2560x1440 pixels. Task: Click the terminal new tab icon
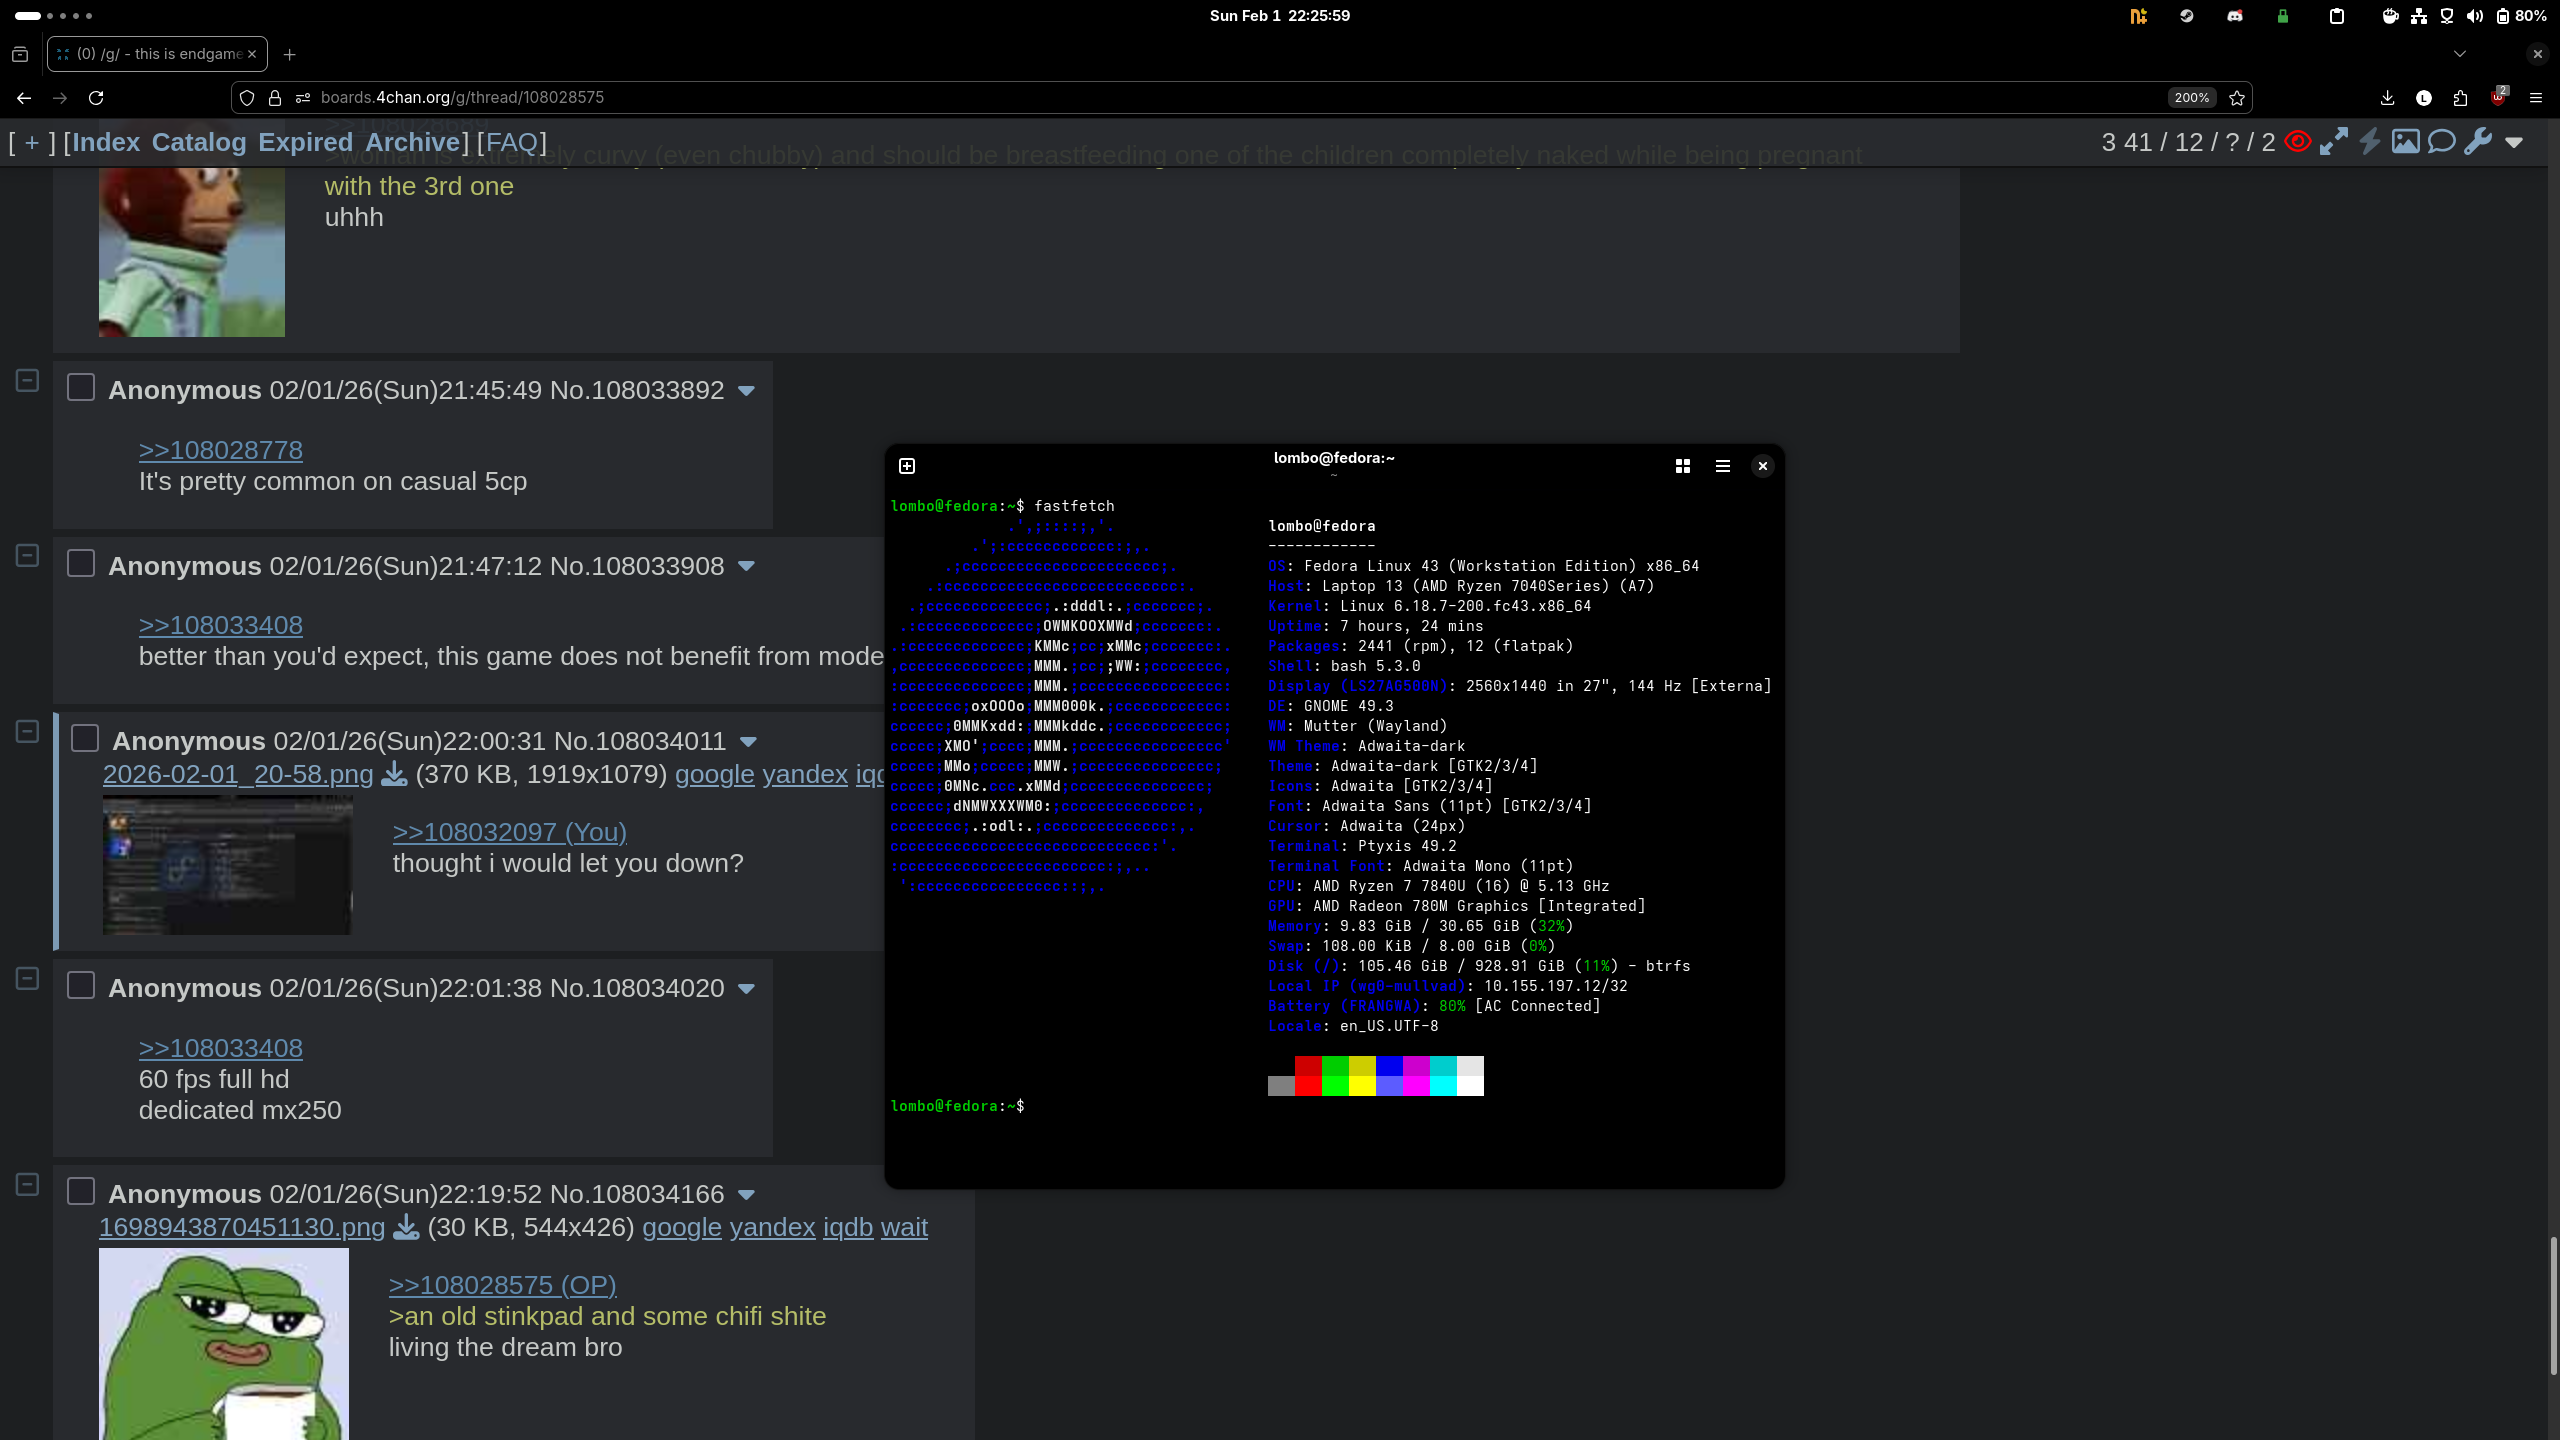click(907, 466)
